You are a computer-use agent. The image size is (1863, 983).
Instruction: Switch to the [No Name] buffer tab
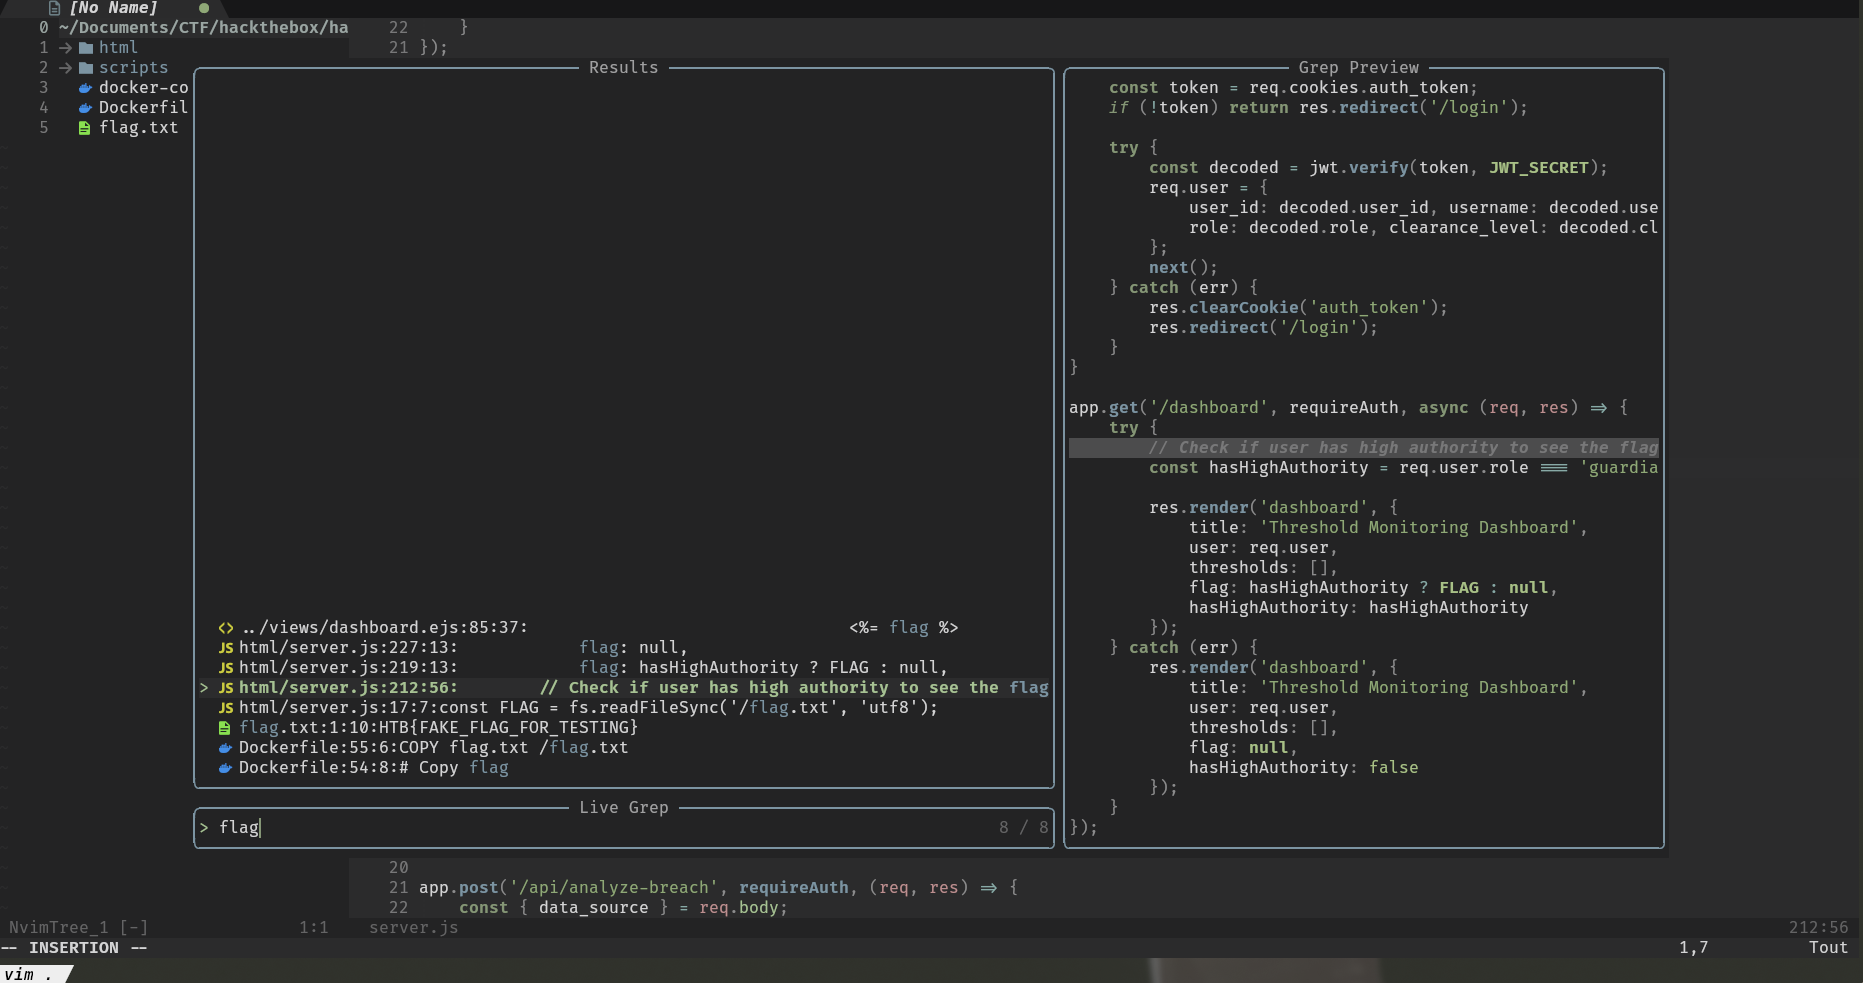click(113, 8)
